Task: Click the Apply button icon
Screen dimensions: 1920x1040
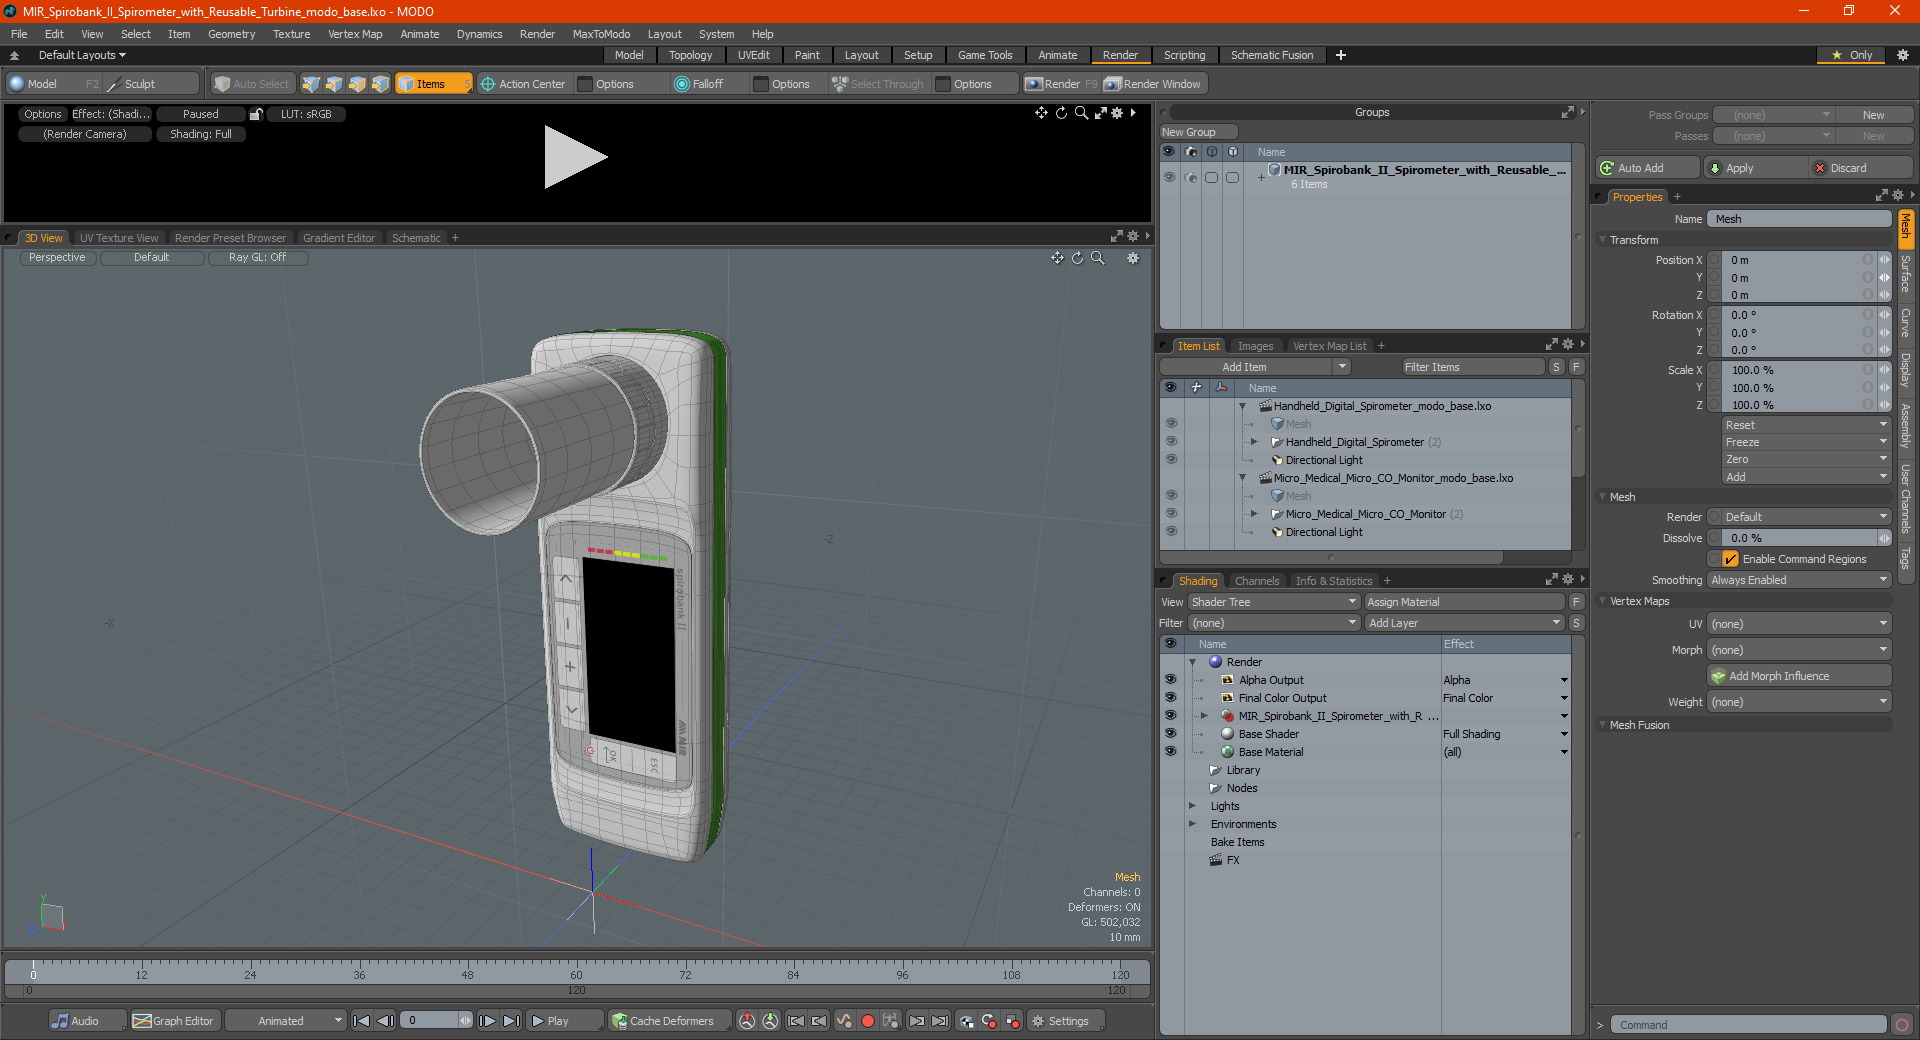Action: point(1716,168)
